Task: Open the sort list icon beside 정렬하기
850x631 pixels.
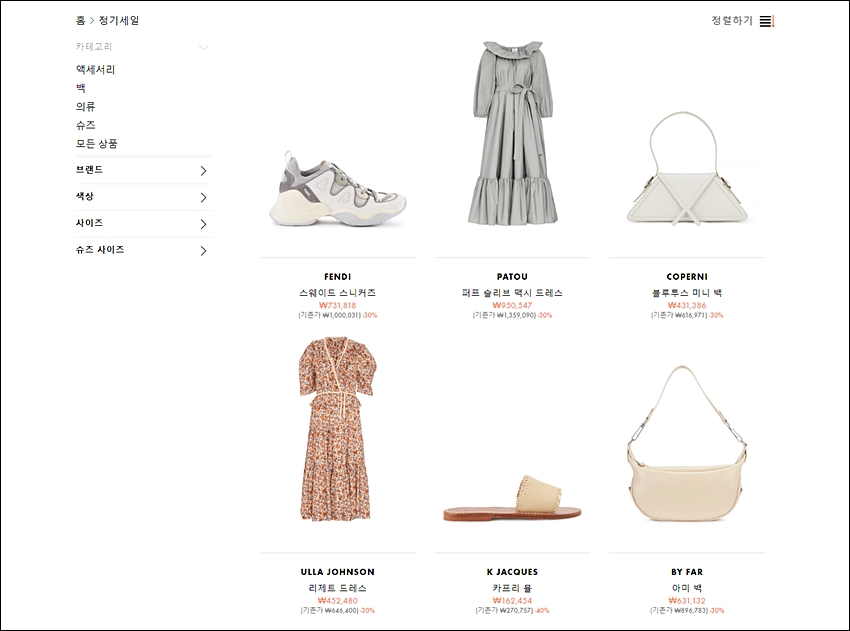Action: pyautogui.click(x=767, y=21)
